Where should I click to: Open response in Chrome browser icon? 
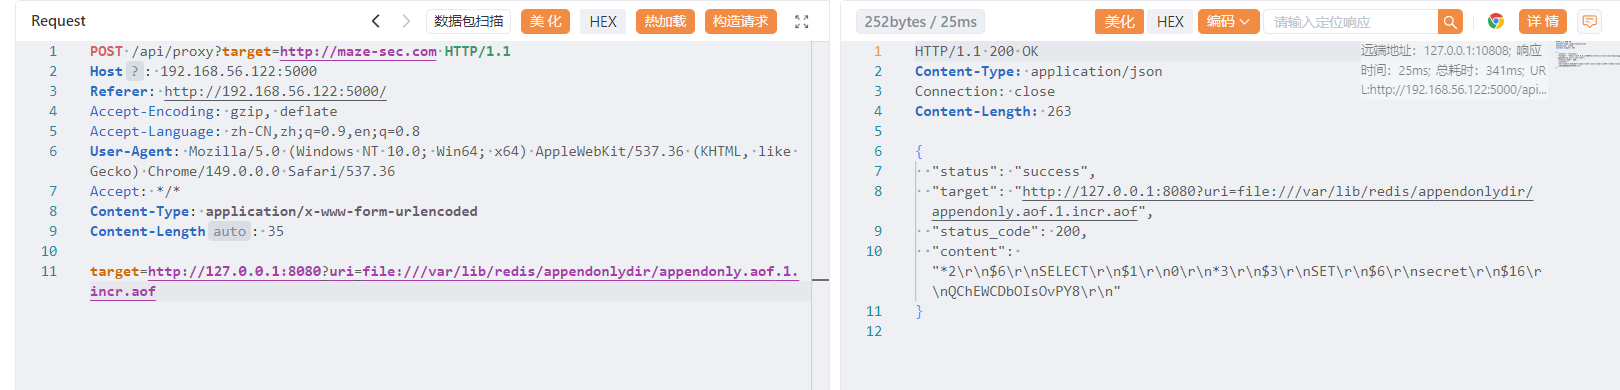click(x=1496, y=21)
